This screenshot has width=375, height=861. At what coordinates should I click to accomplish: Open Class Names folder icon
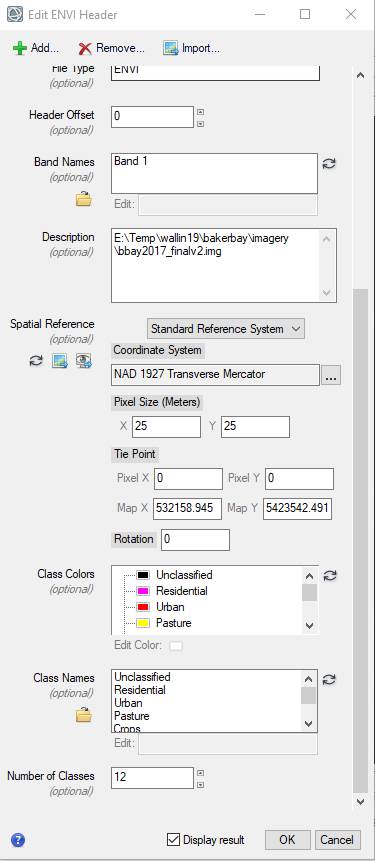(83, 715)
